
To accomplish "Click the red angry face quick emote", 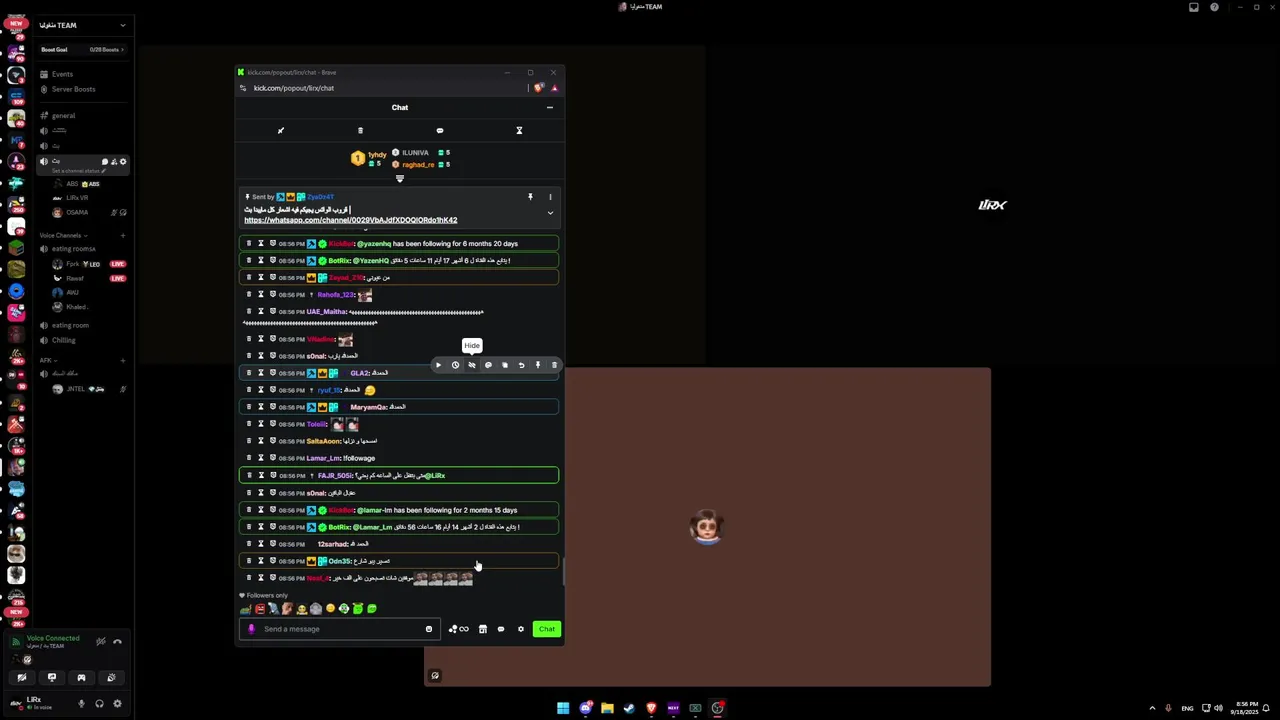I will coord(260,608).
